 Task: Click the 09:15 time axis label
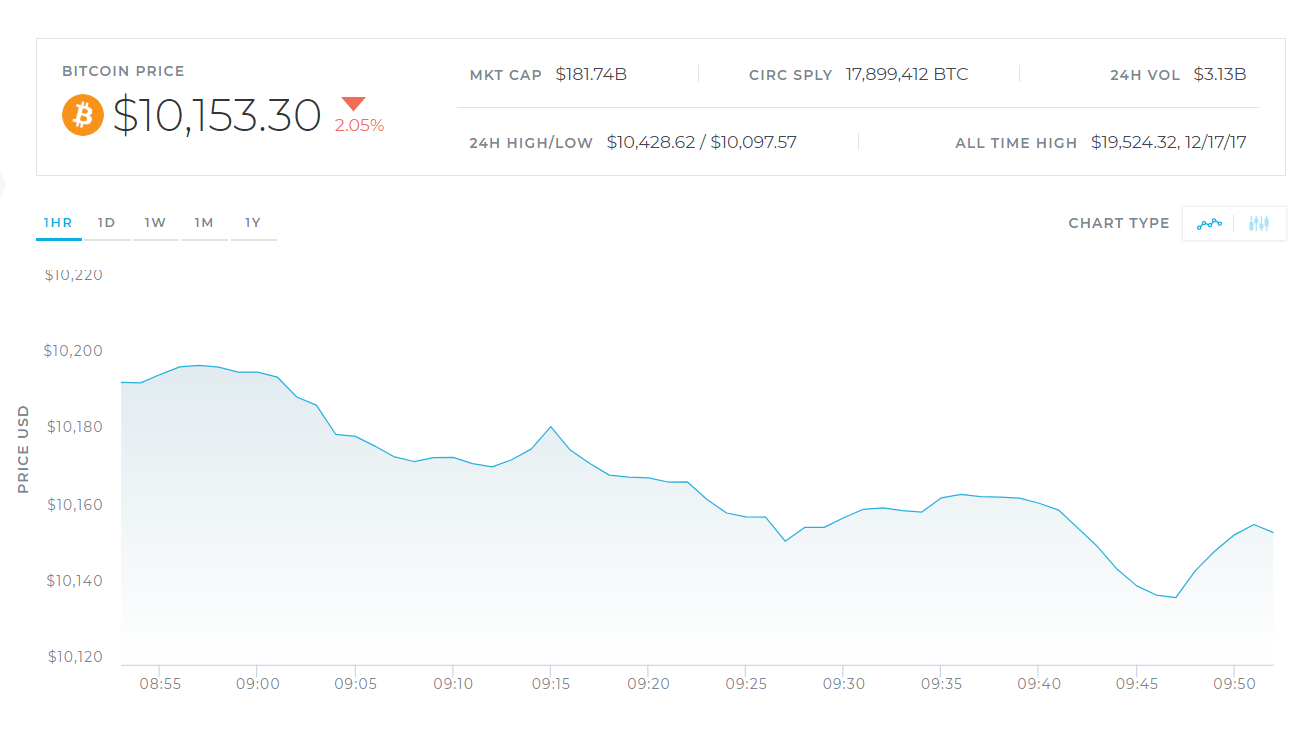550,684
